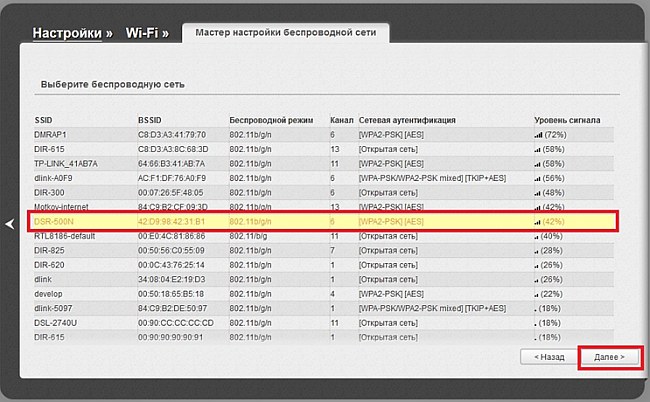Pick the dlink-5097 network from the list
The height and width of the screenshot is (402, 650).
(x=54, y=310)
